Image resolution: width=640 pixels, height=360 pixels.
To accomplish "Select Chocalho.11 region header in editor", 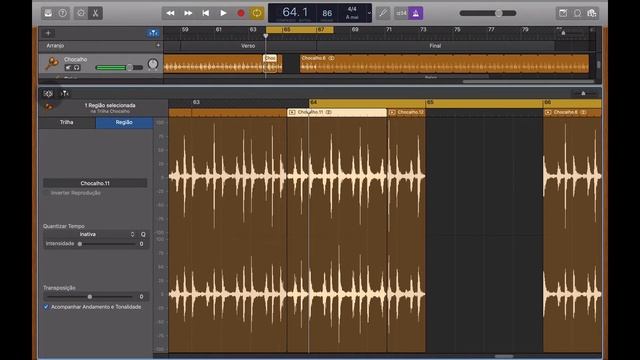I will coord(337,112).
